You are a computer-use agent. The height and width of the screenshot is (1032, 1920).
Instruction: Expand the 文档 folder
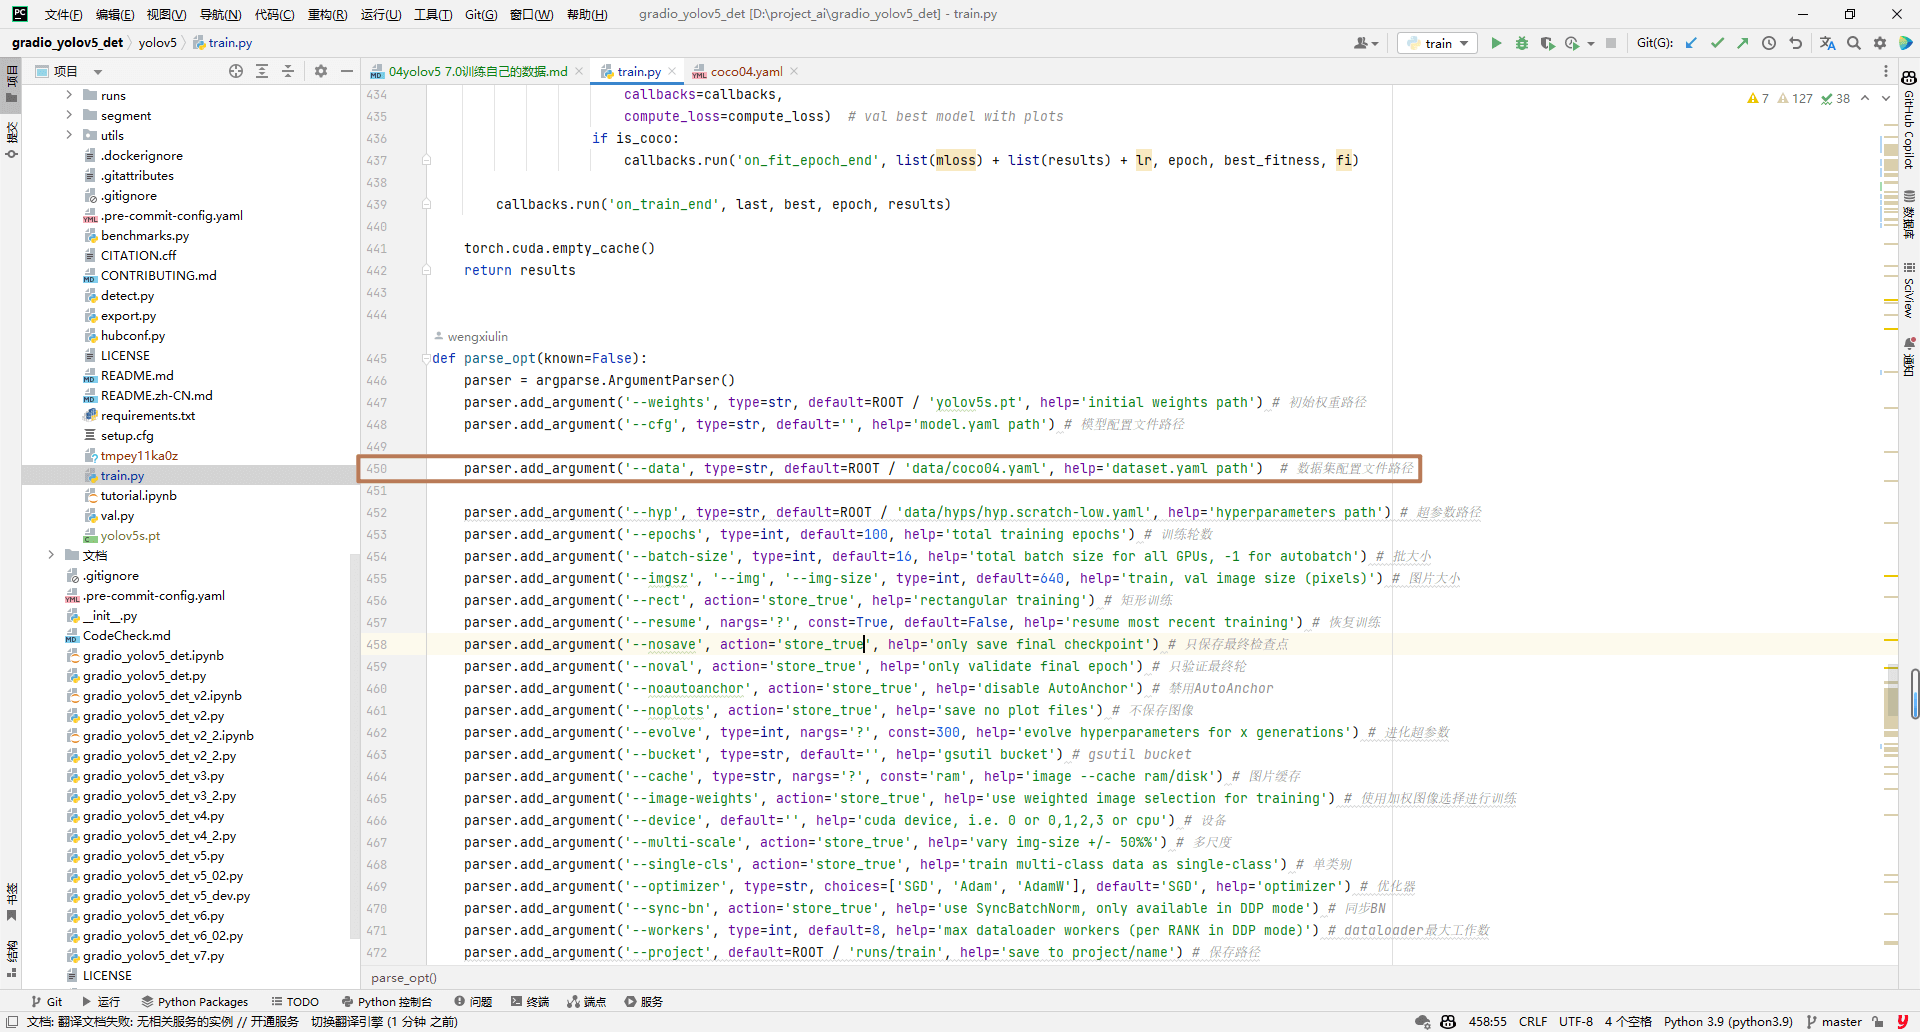[51, 555]
